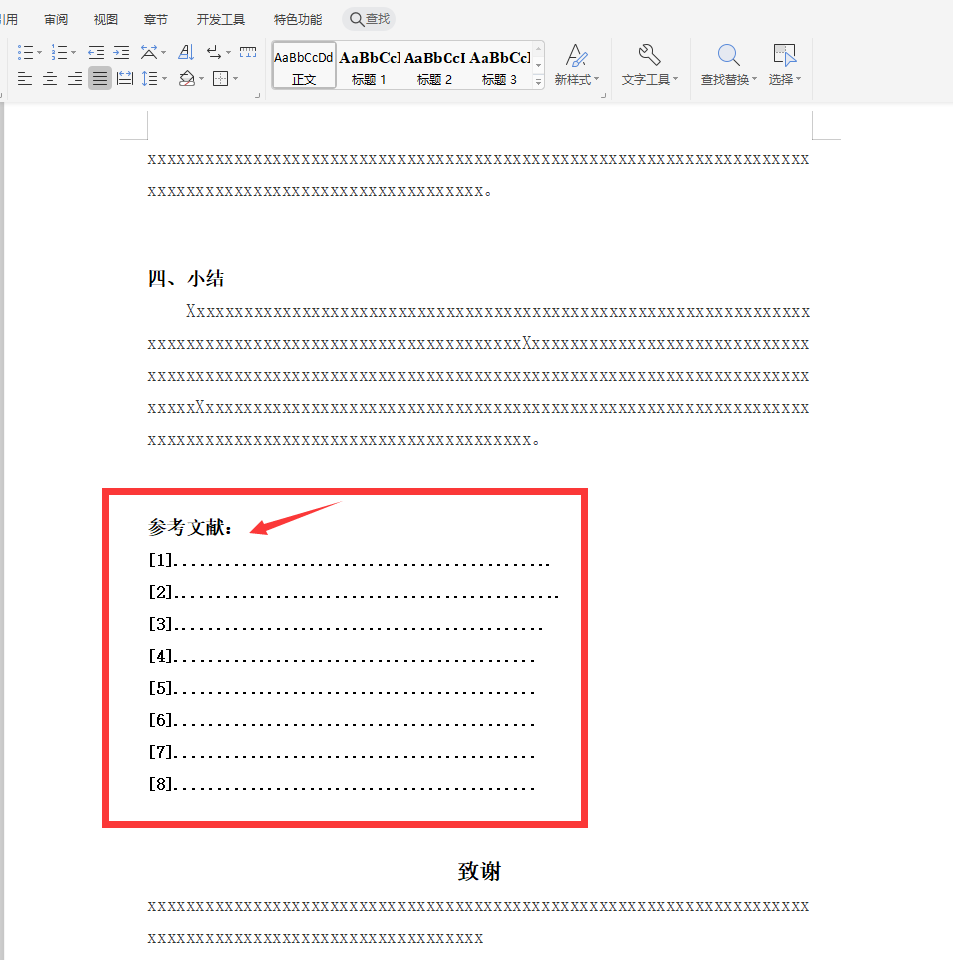Align text to the right
Viewport: 953px width, 960px height.
pos(75,79)
